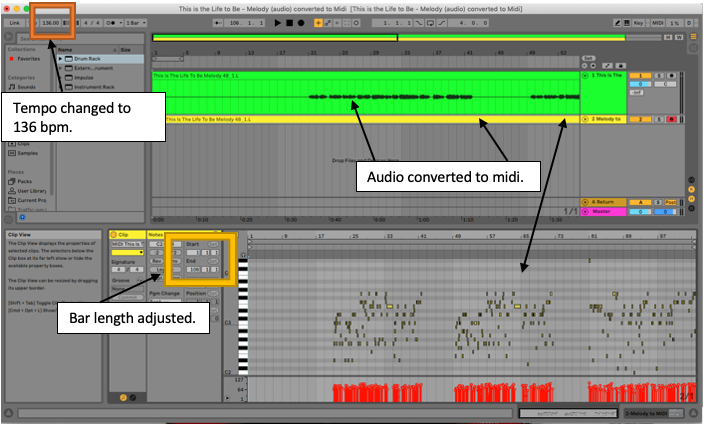The height and width of the screenshot is (426, 706).
Task: Click the 136.00 tempo field
Action: point(50,23)
